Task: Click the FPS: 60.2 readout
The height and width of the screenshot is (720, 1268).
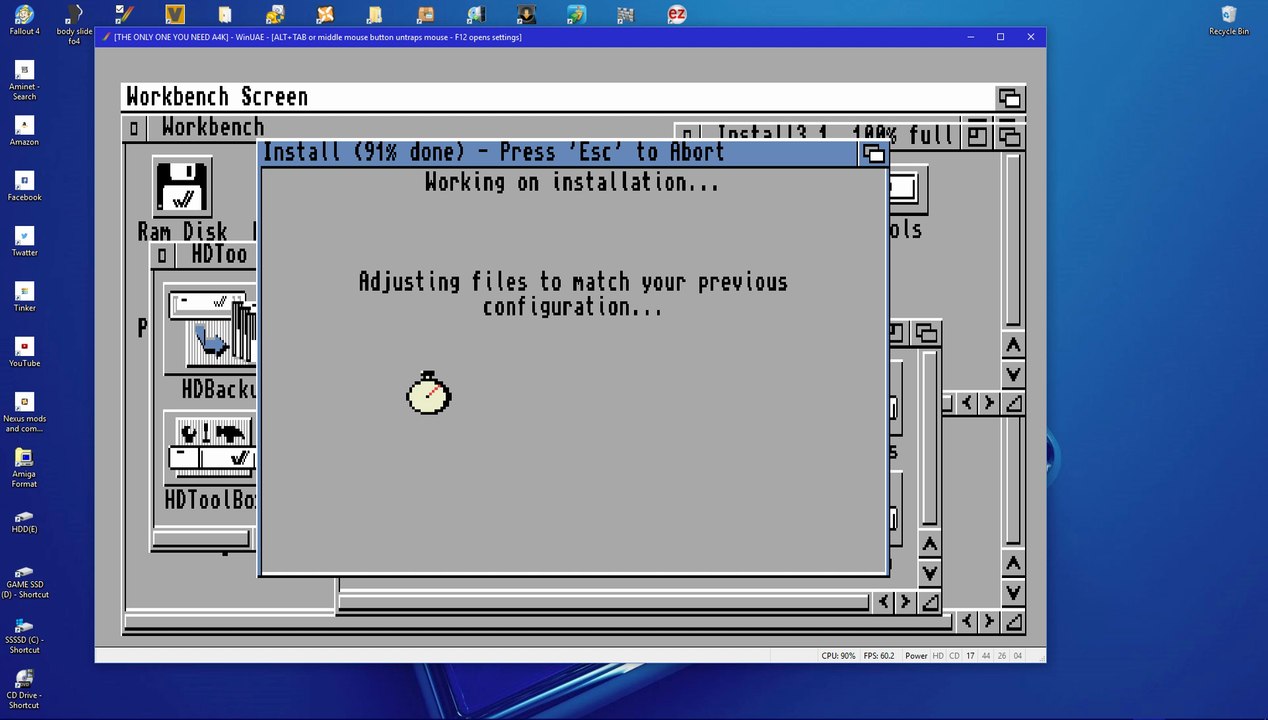Action: pyautogui.click(x=877, y=656)
